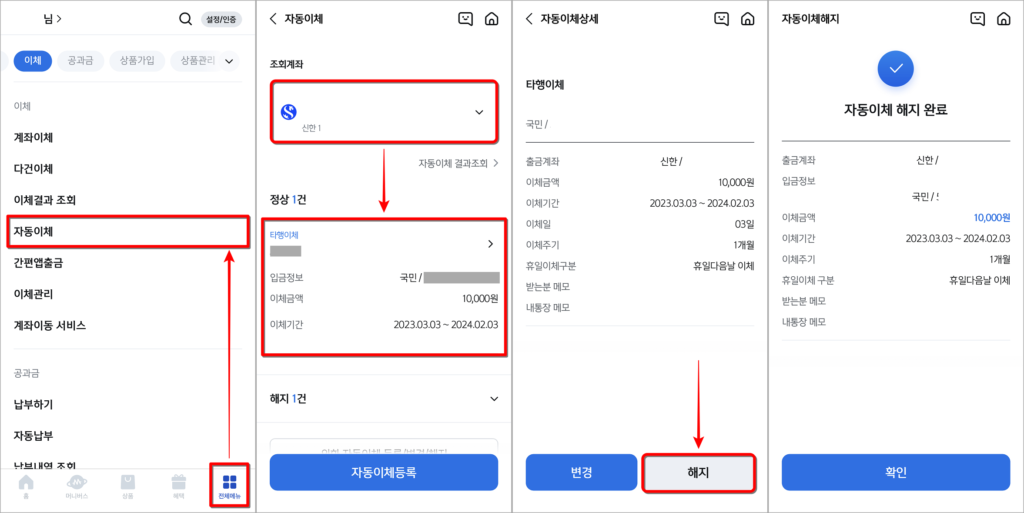Open chatbot icon on the 자동이체상세 screen

pos(722,19)
